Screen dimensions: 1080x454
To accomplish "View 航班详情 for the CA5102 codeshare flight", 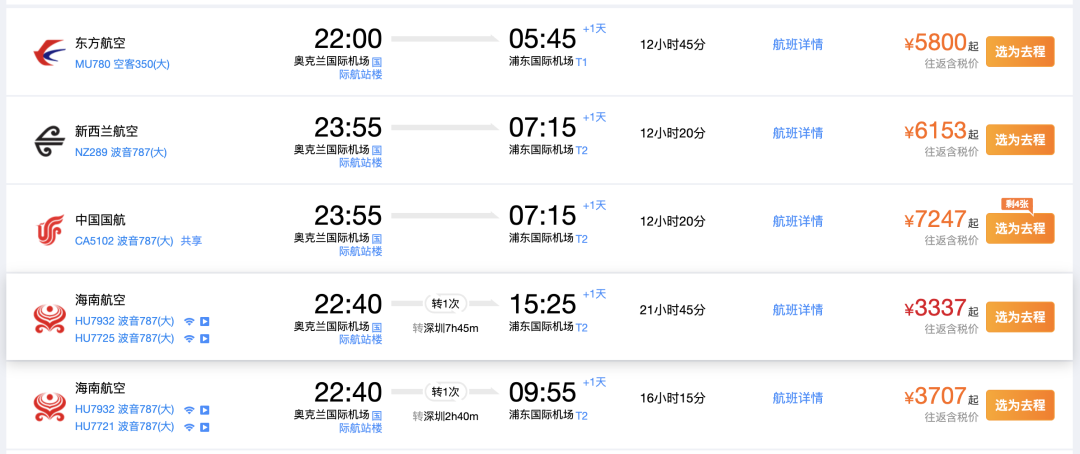I will (798, 221).
